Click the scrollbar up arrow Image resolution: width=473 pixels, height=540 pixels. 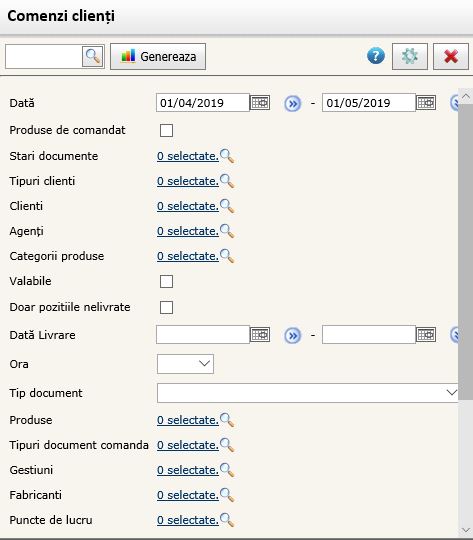point(466,96)
